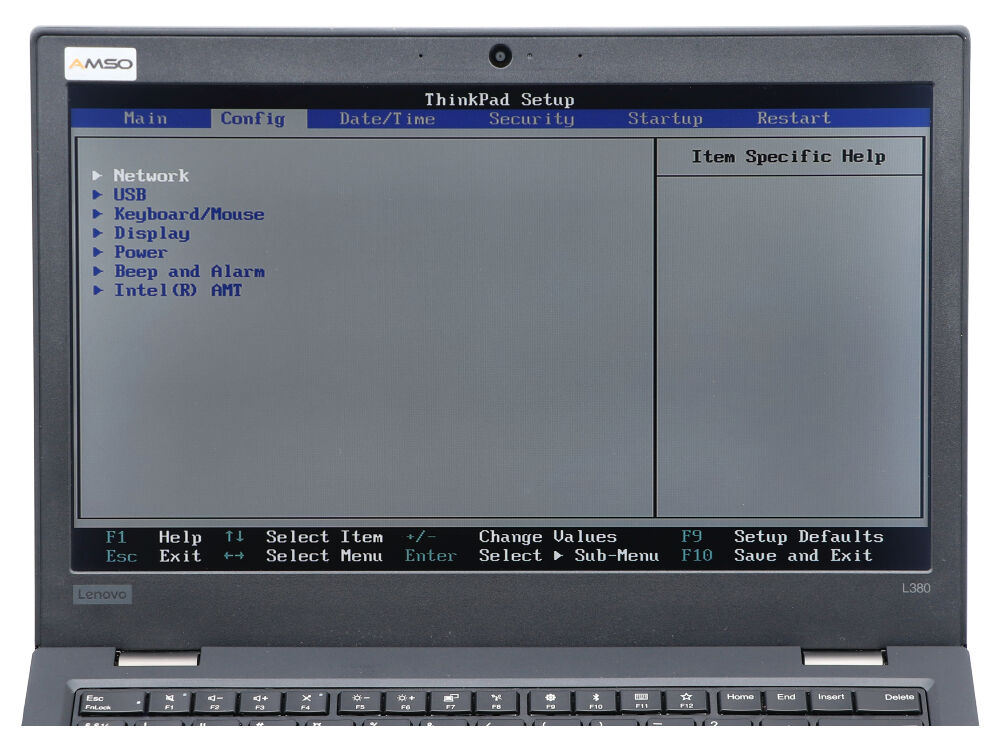Screen dimensions: 1000x750
Task: Open the Display submenu entry
Action: [151, 233]
